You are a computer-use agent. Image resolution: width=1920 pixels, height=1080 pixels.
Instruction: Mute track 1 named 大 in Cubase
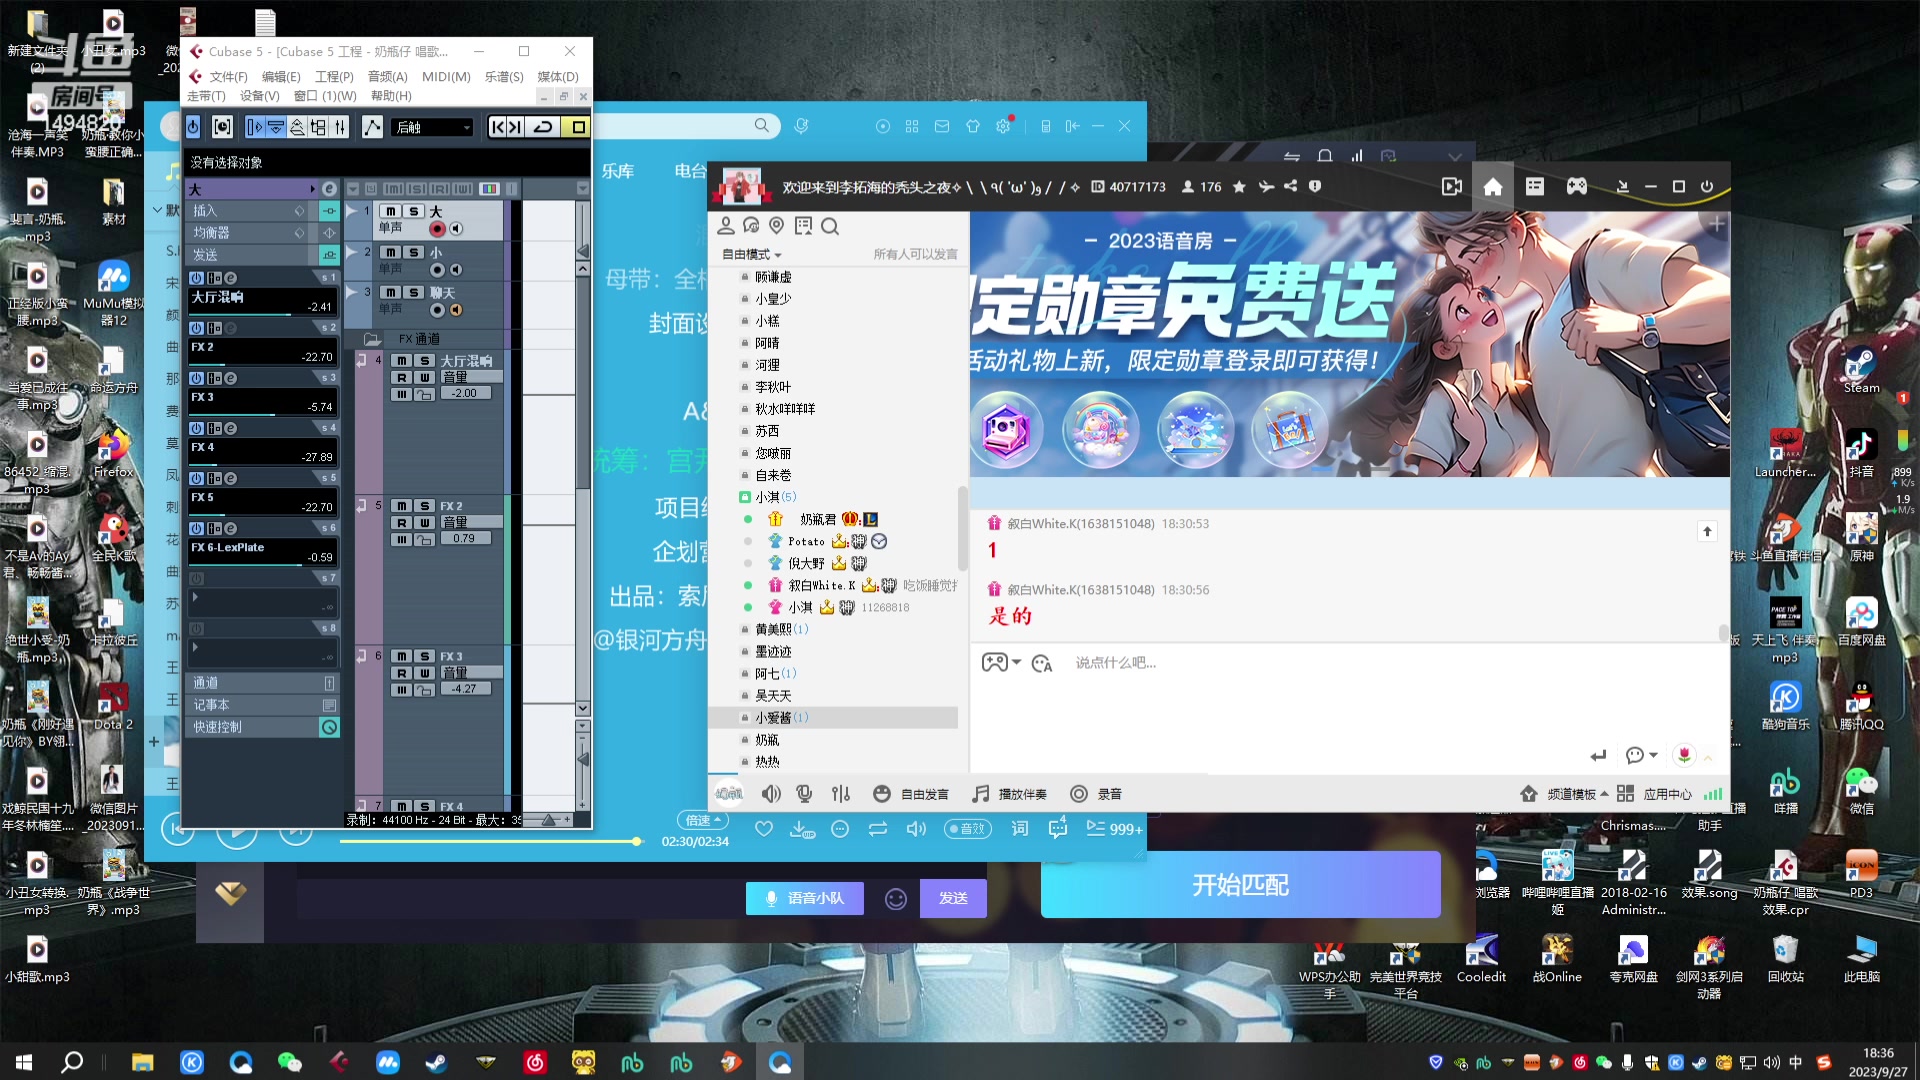(x=391, y=211)
